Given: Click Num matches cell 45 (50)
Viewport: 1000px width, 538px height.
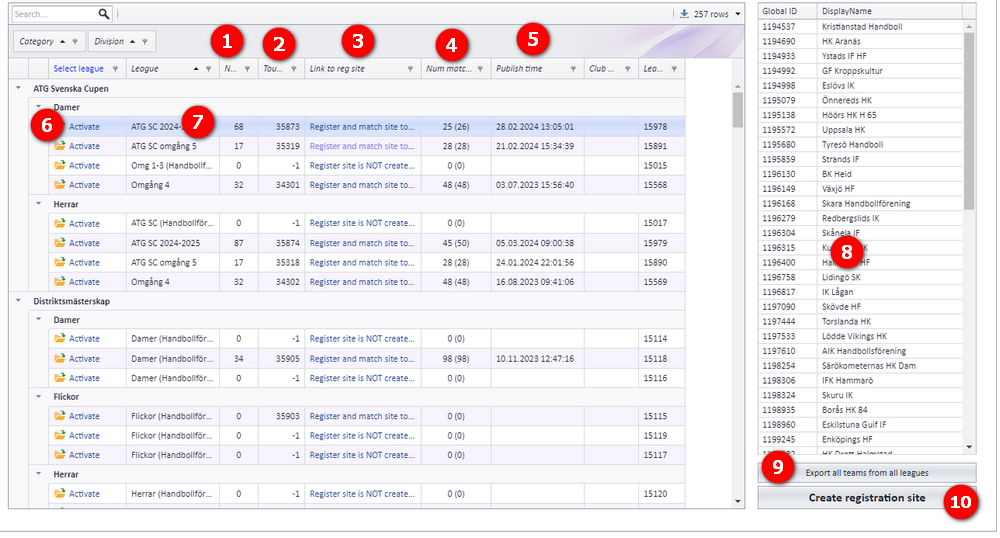Looking at the screenshot, I should tap(455, 243).
